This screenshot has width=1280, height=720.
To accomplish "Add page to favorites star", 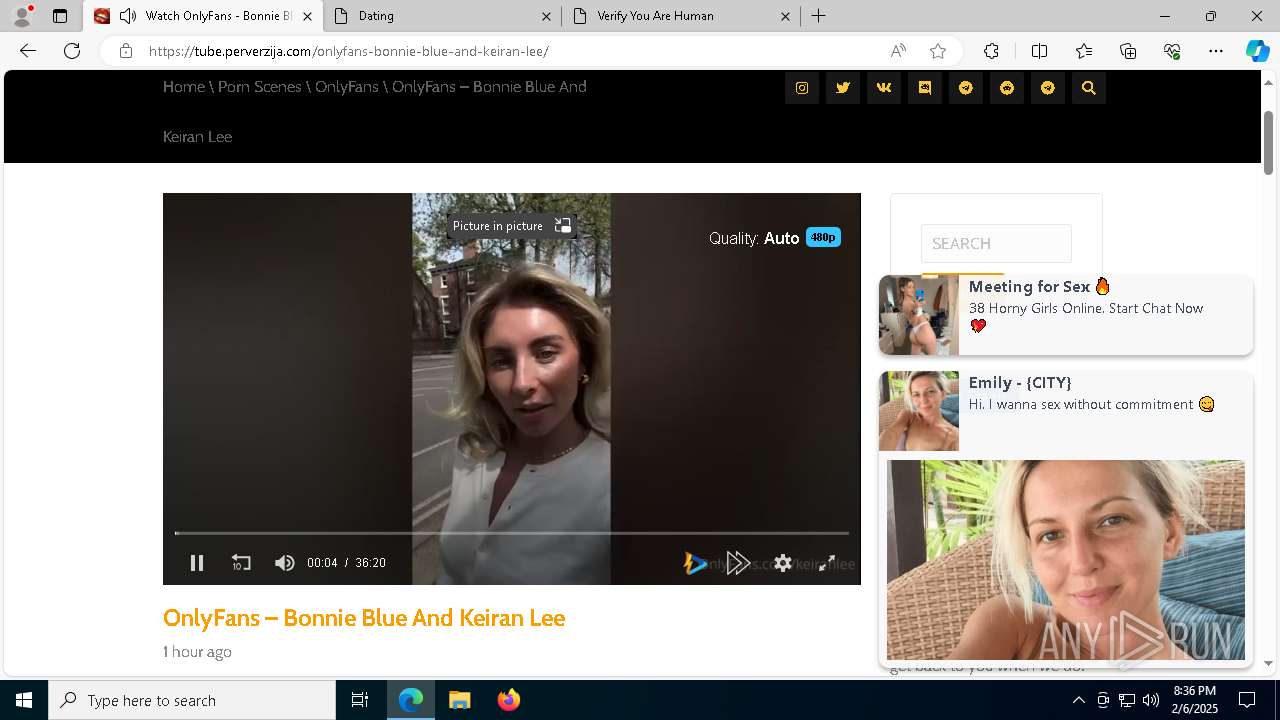I will [938, 51].
